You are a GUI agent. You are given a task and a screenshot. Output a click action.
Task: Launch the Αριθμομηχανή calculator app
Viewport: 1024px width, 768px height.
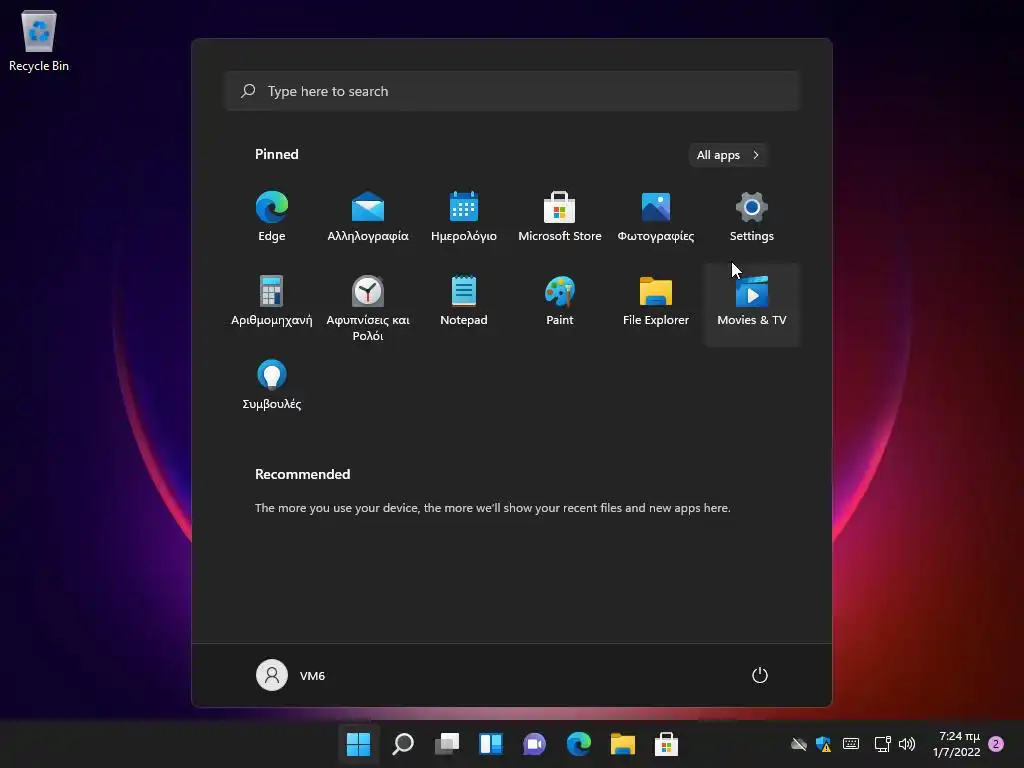click(272, 300)
